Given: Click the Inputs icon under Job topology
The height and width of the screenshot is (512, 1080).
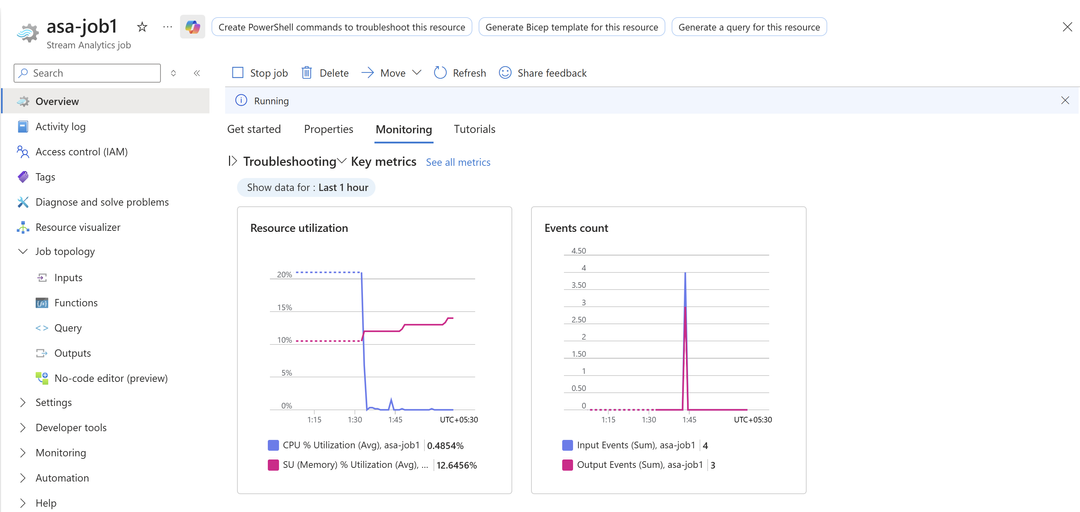Looking at the screenshot, I should 41,278.
